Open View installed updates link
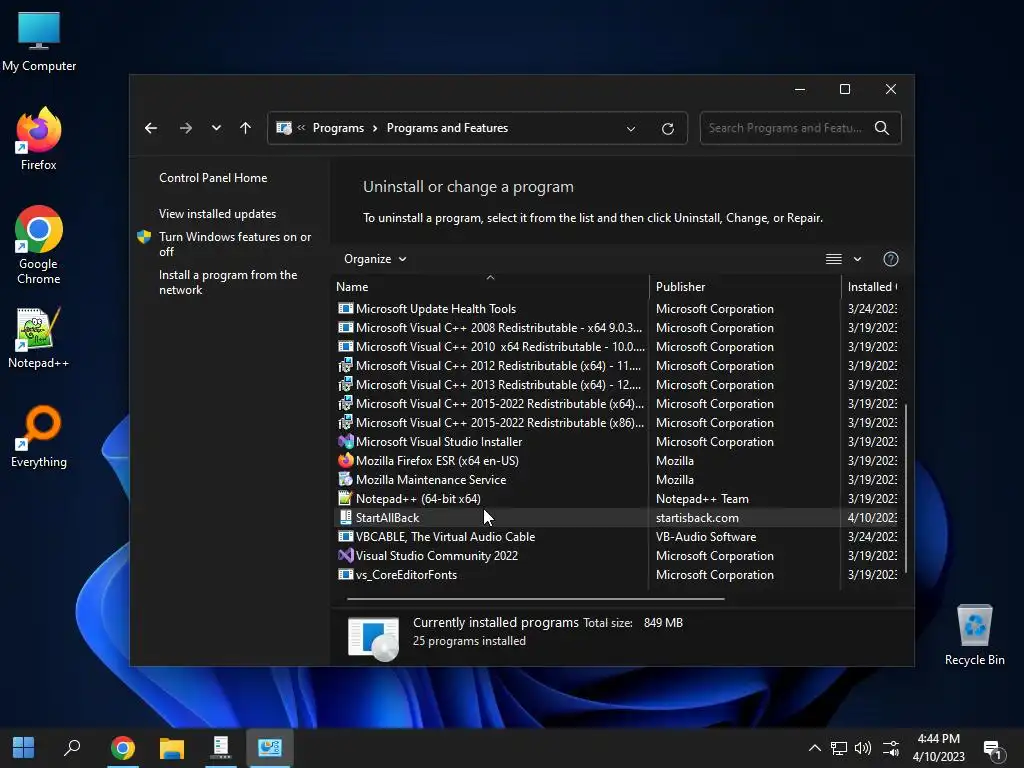1024x768 pixels. (x=217, y=214)
